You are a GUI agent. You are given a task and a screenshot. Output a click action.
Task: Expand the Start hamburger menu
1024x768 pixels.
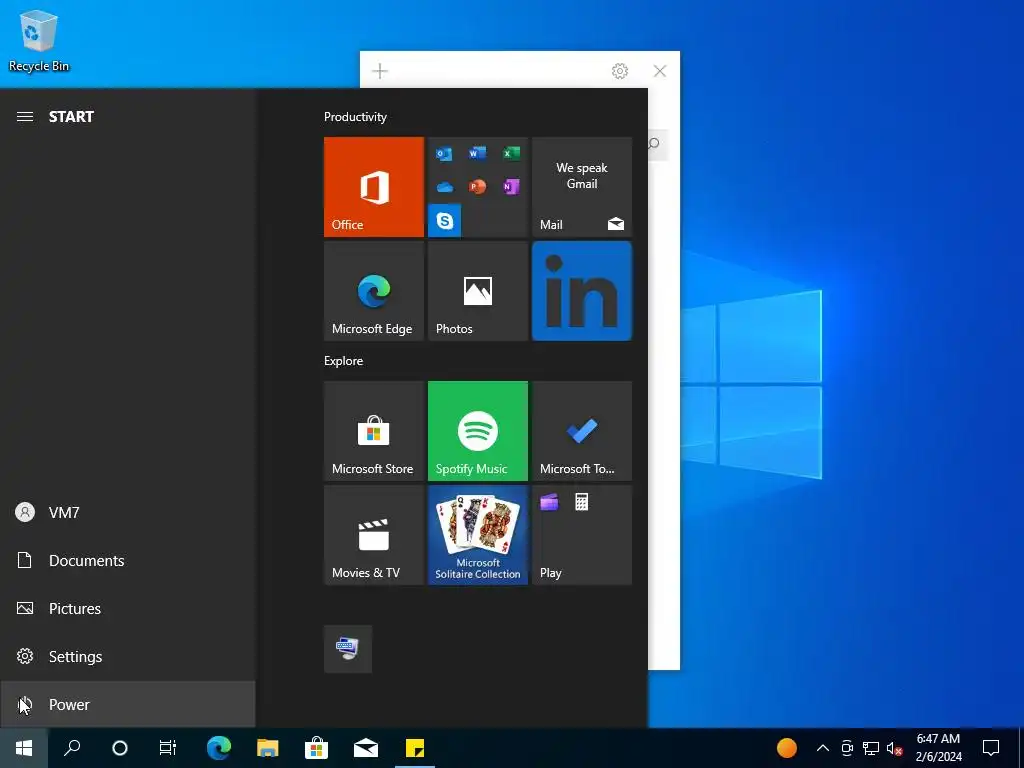pyautogui.click(x=25, y=117)
